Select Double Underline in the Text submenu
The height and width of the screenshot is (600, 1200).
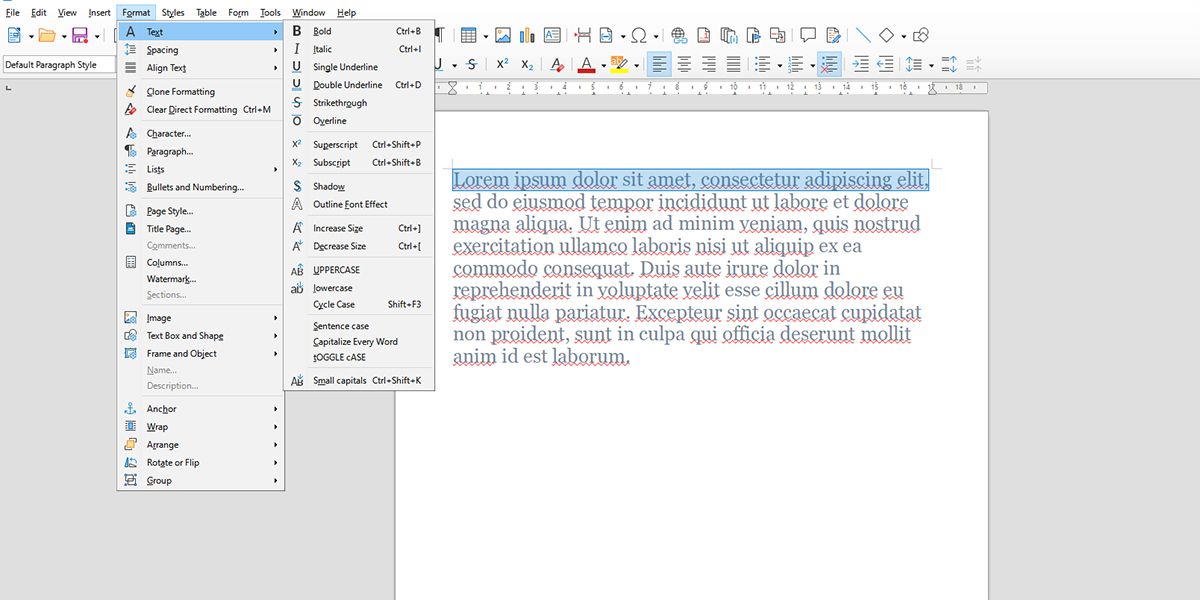[x=346, y=84]
